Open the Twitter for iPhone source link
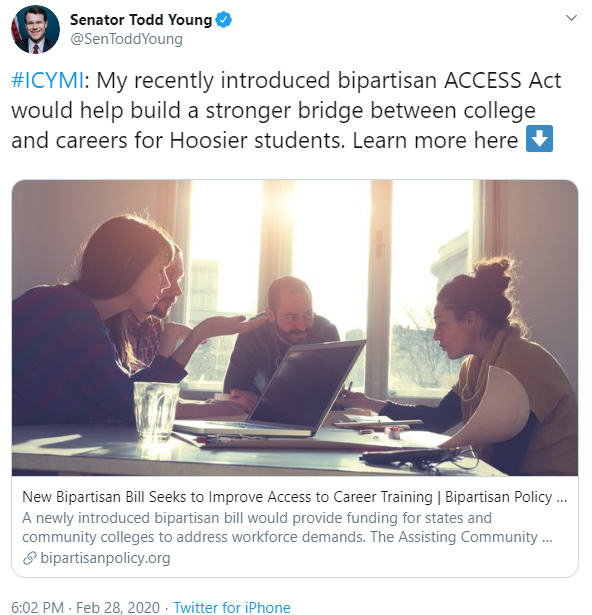Screen dimensions: 592x615 tap(232, 607)
